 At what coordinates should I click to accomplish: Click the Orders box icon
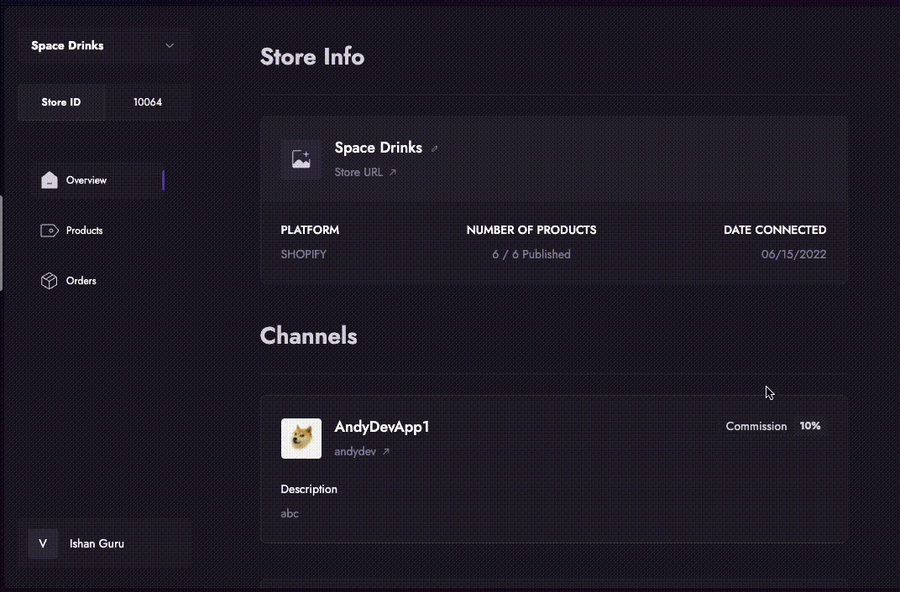point(49,281)
